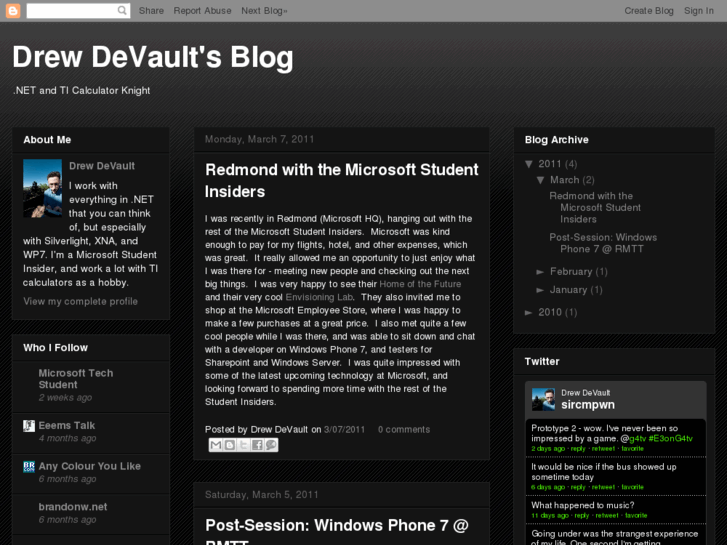The width and height of the screenshot is (727, 545).
Task: Open the Sign In link
Action: pyautogui.click(x=699, y=11)
